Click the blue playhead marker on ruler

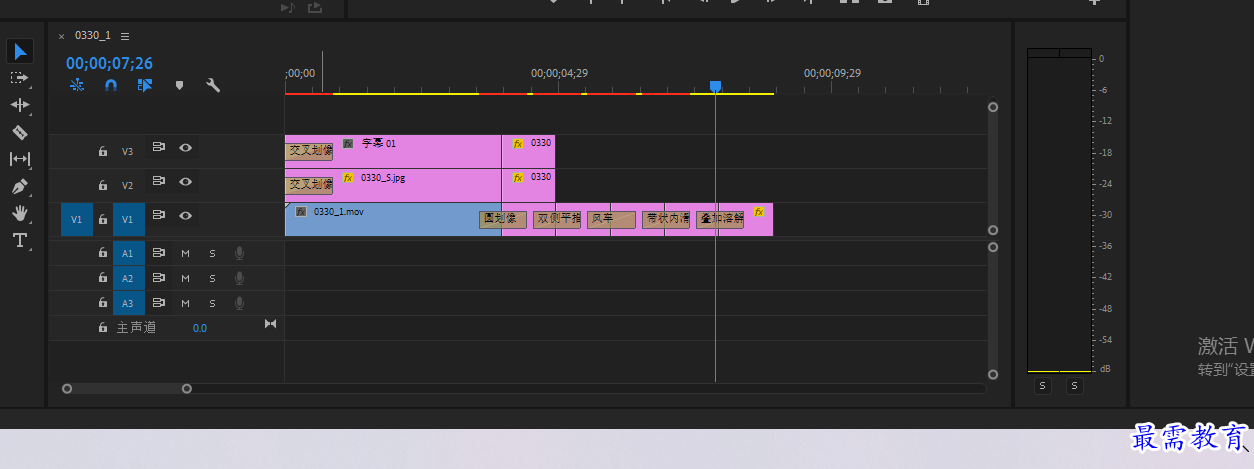pos(715,87)
